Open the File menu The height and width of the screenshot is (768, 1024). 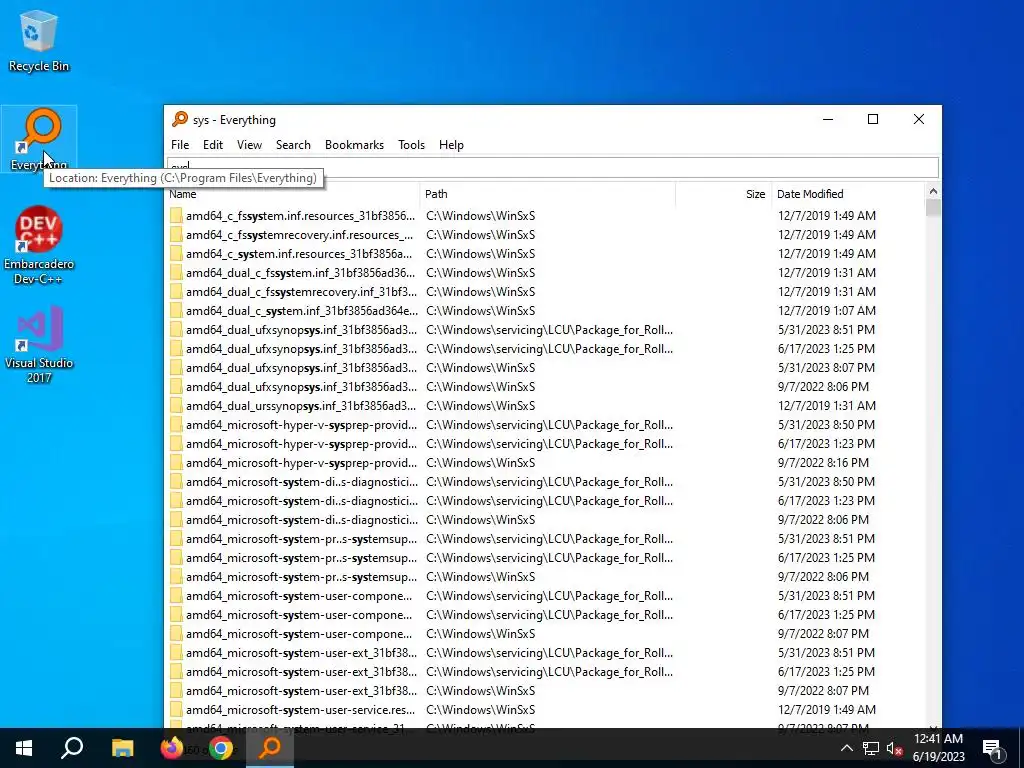[180, 145]
